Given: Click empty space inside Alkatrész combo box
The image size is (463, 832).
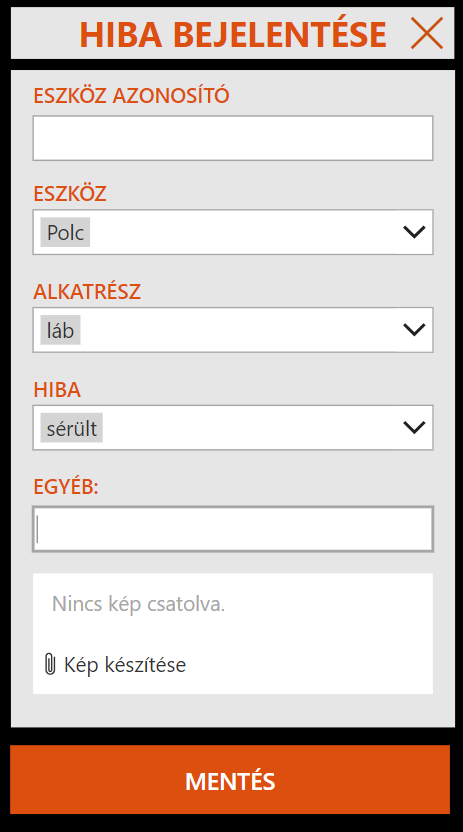Looking at the screenshot, I should pos(239,330).
